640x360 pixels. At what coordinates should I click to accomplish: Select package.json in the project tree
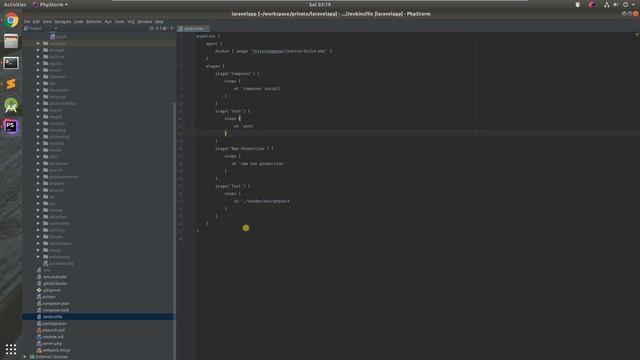tap(54, 324)
